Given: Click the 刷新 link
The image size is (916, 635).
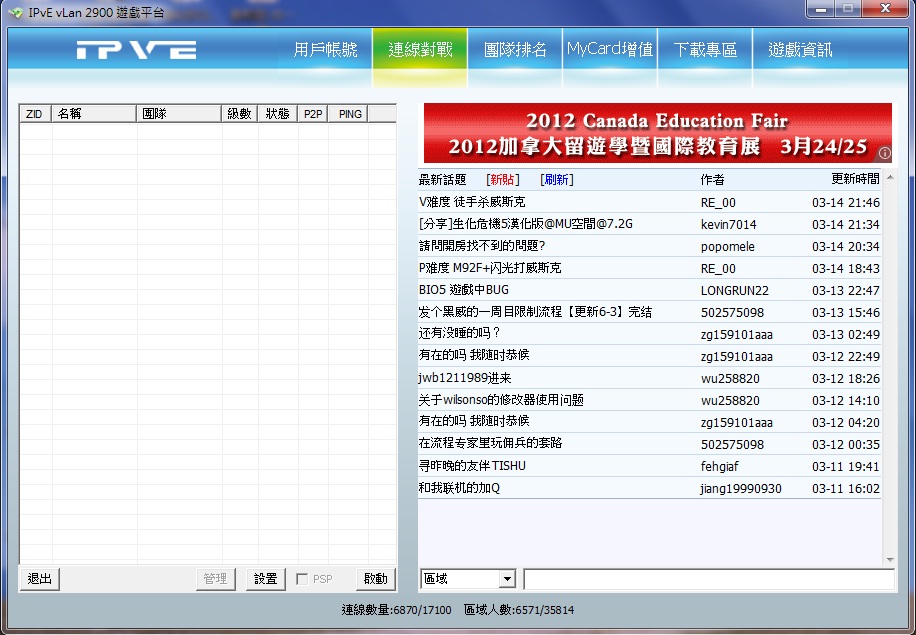Looking at the screenshot, I should point(557,180).
